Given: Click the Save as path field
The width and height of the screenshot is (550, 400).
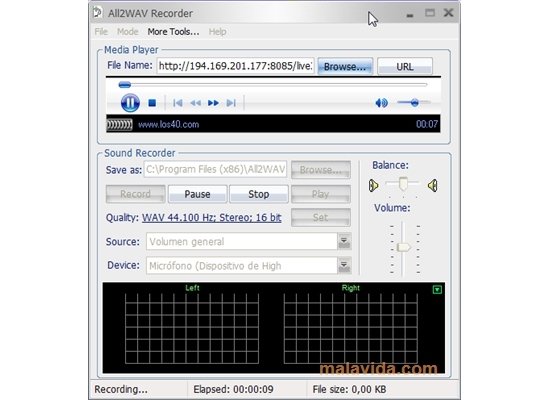Looking at the screenshot, I should coord(215,169).
